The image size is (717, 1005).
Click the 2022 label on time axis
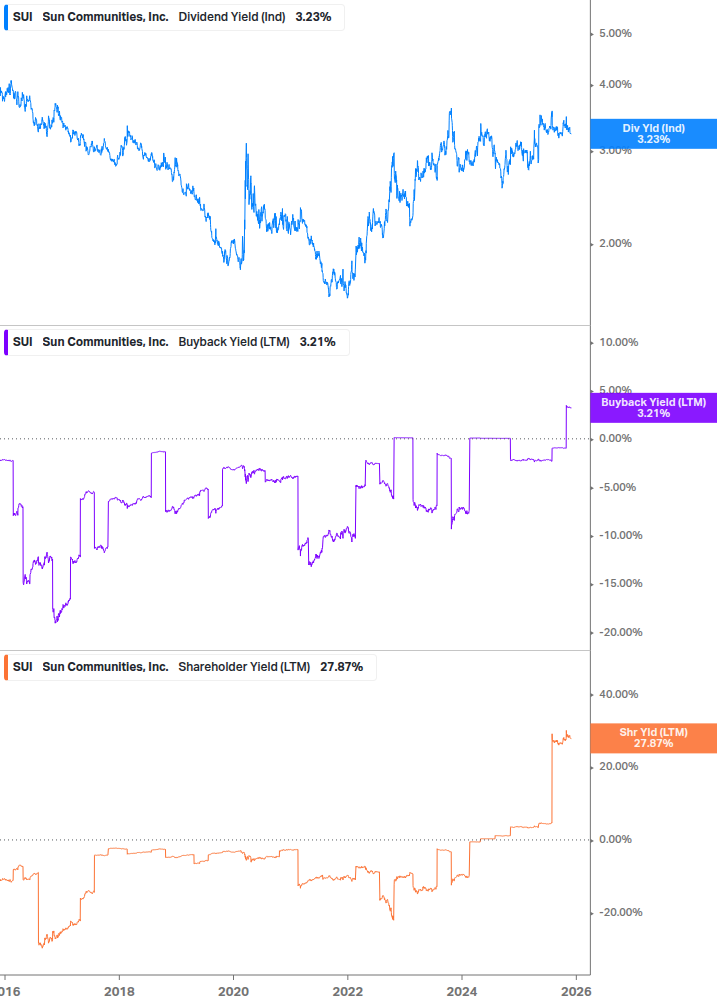coord(348,992)
